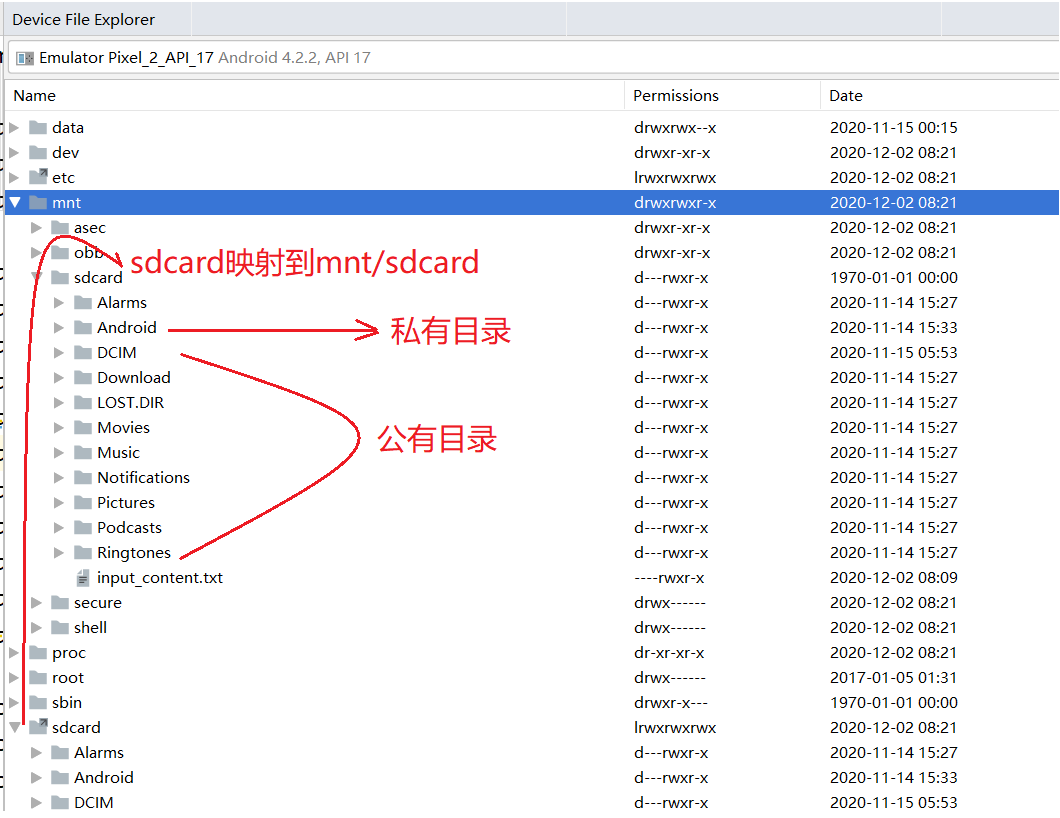Viewport: 1060px width, 818px height.
Task: Click the emulator device icon in selector
Action: 25,58
